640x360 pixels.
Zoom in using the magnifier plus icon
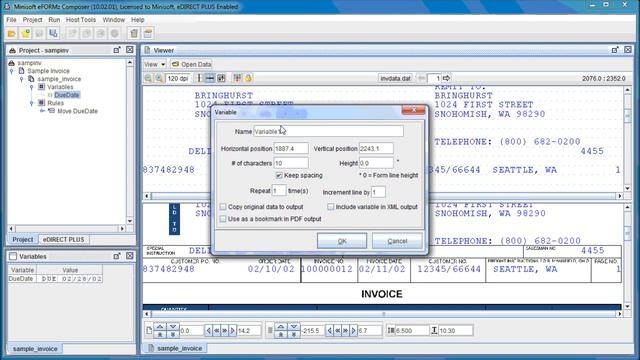coord(159,78)
